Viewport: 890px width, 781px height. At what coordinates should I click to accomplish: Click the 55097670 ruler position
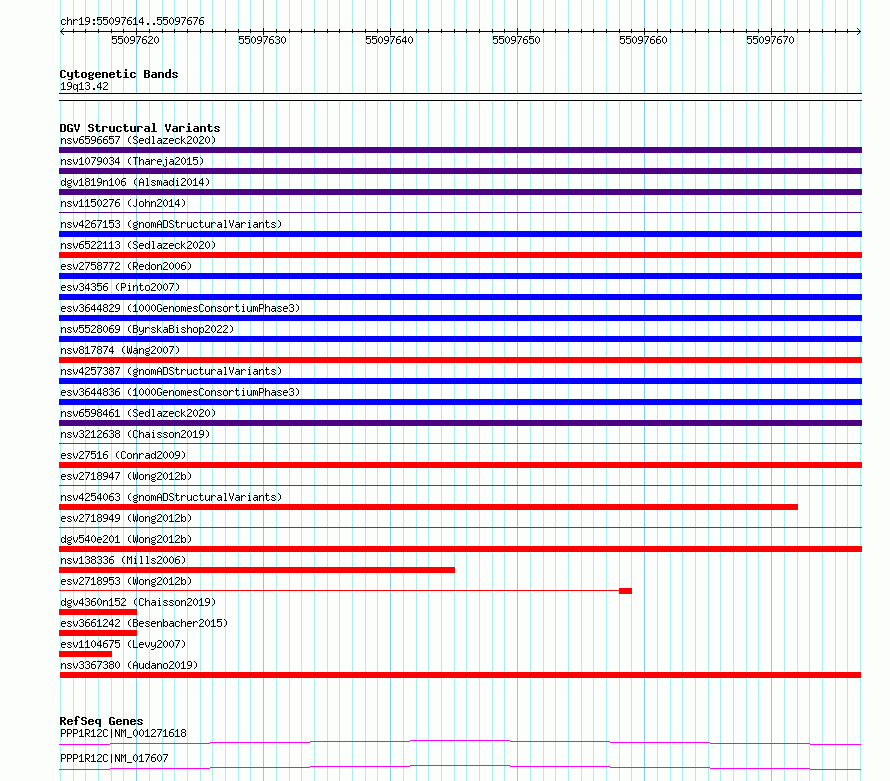770,40
